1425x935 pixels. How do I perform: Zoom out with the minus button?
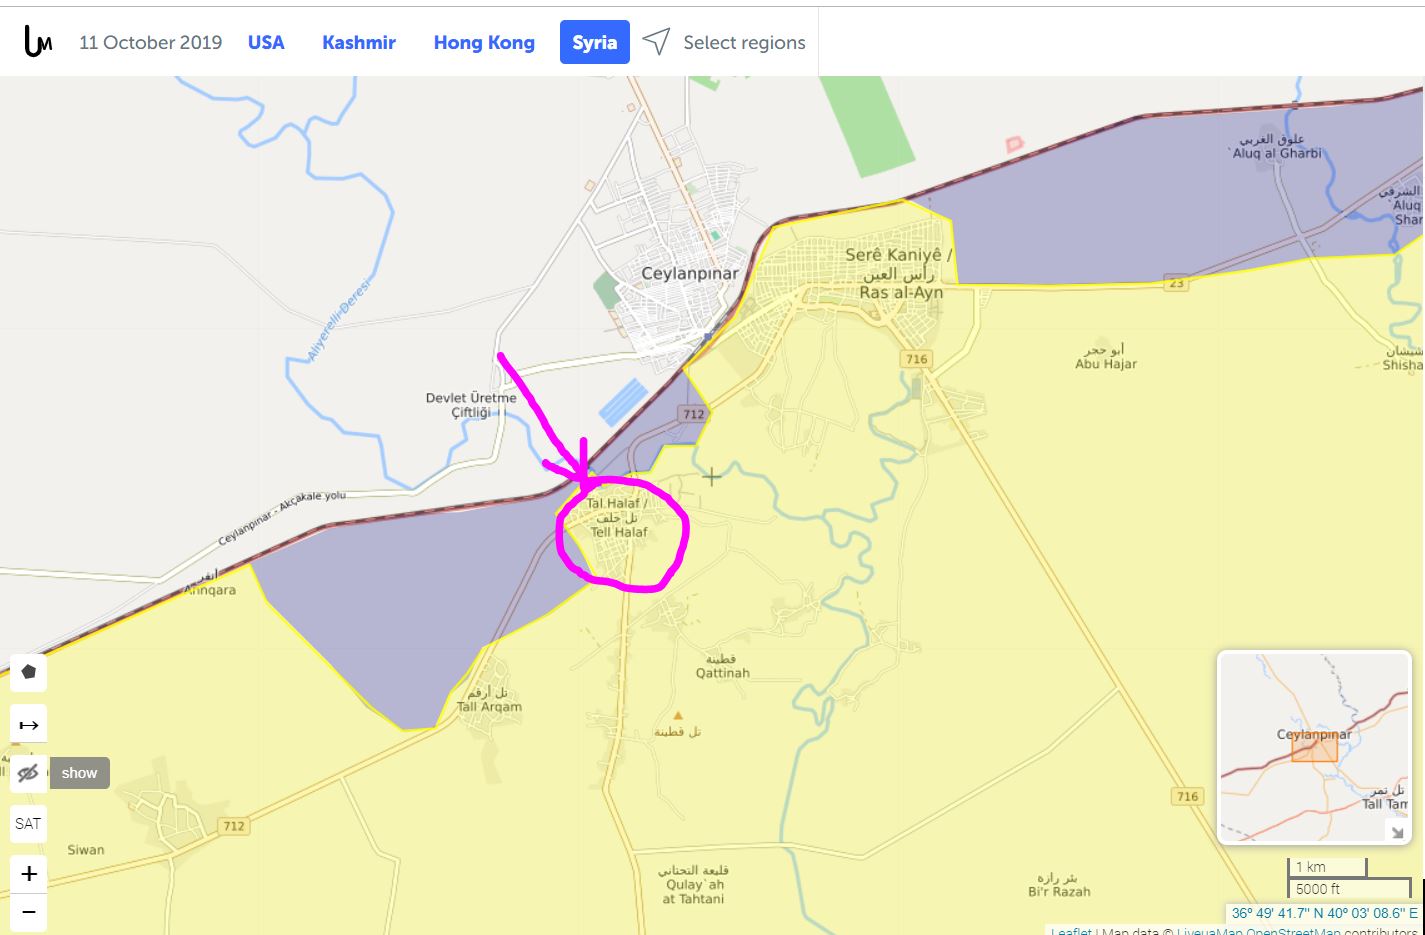click(28, 911)
